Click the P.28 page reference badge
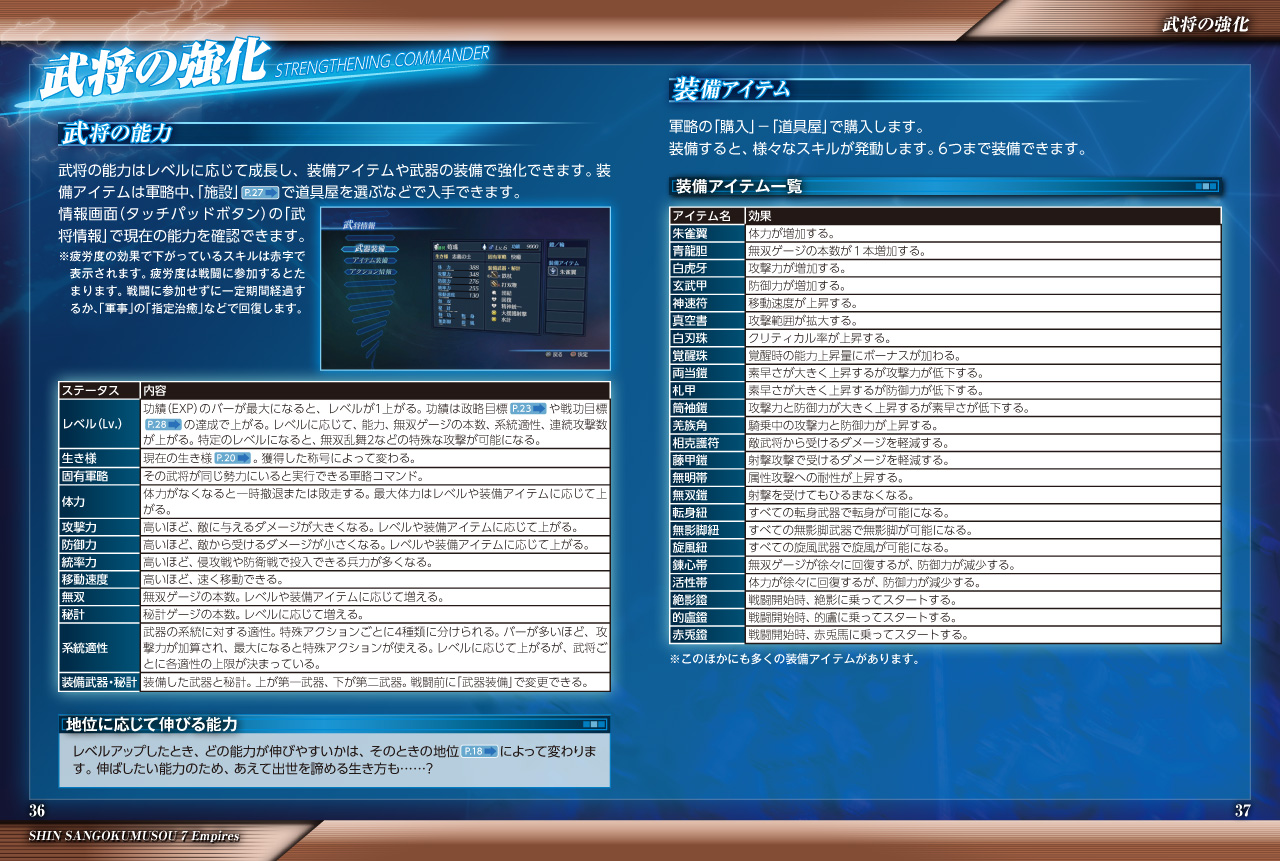This screenshot has height=861, width=1280. pos(162,424)
